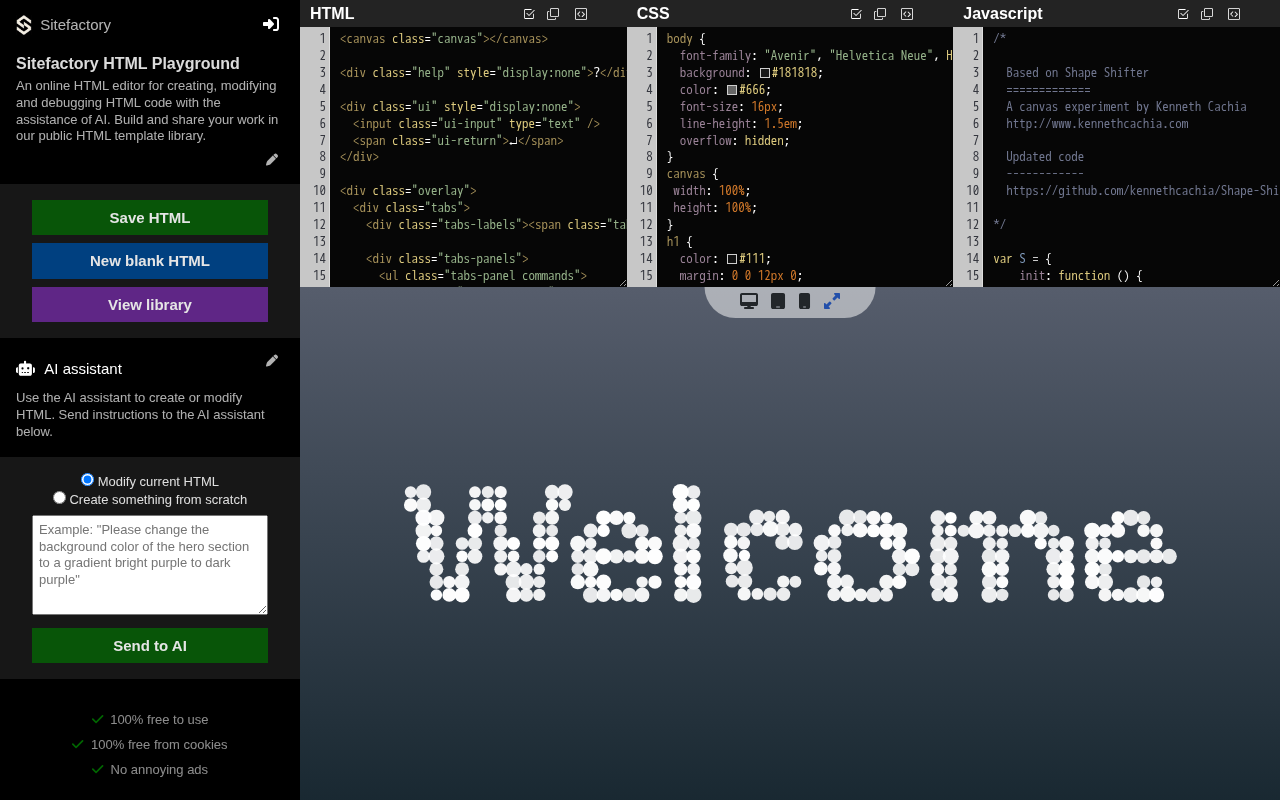Click the copy icon in the HTML header
1280x800 pixels.
click(553, 14)
